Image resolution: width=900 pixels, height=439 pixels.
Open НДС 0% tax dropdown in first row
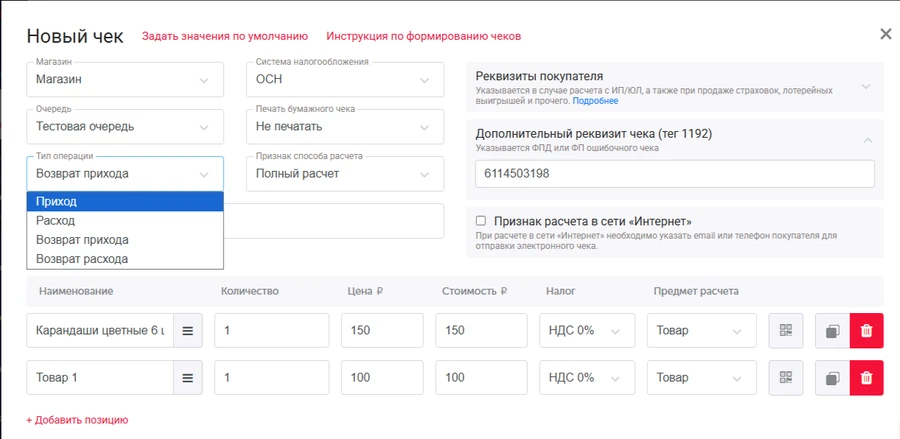click(x=586, y=330)
